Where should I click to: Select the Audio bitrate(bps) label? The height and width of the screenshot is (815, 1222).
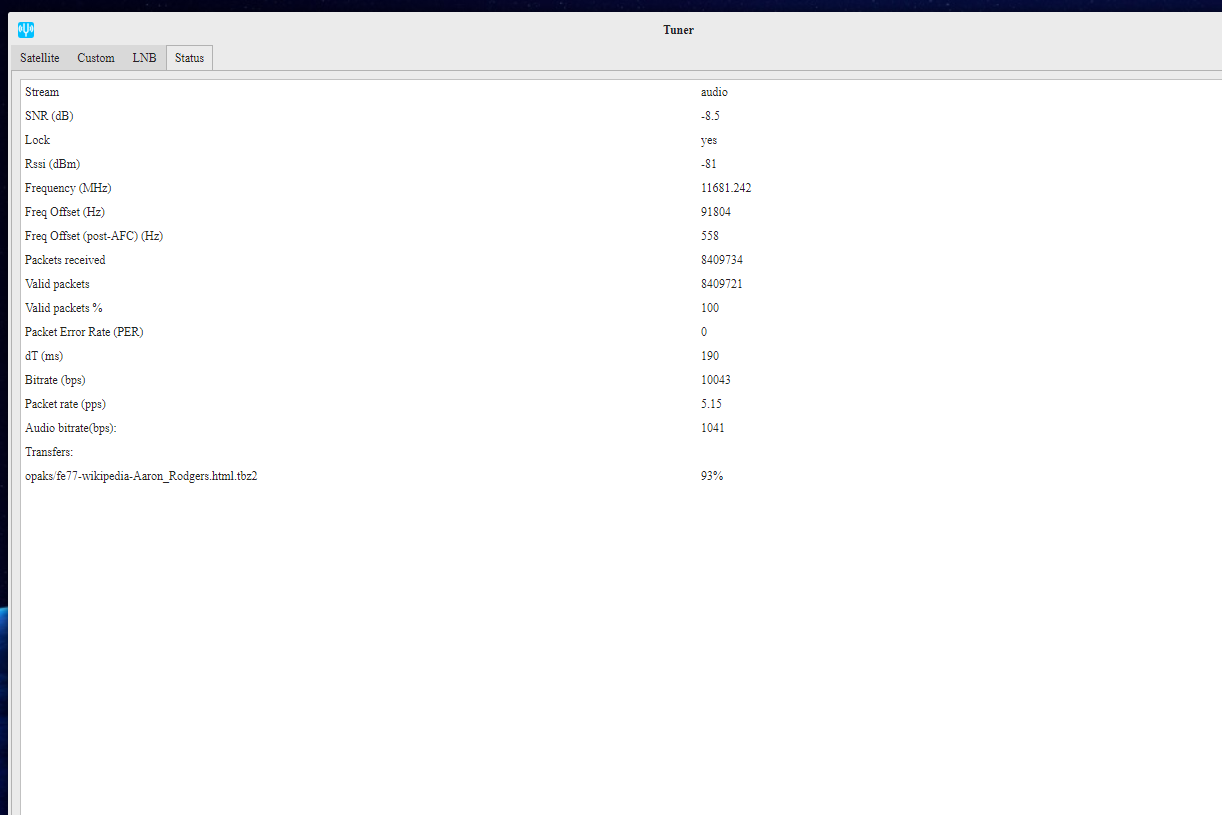pyautogui.click(x=71, y=428)
